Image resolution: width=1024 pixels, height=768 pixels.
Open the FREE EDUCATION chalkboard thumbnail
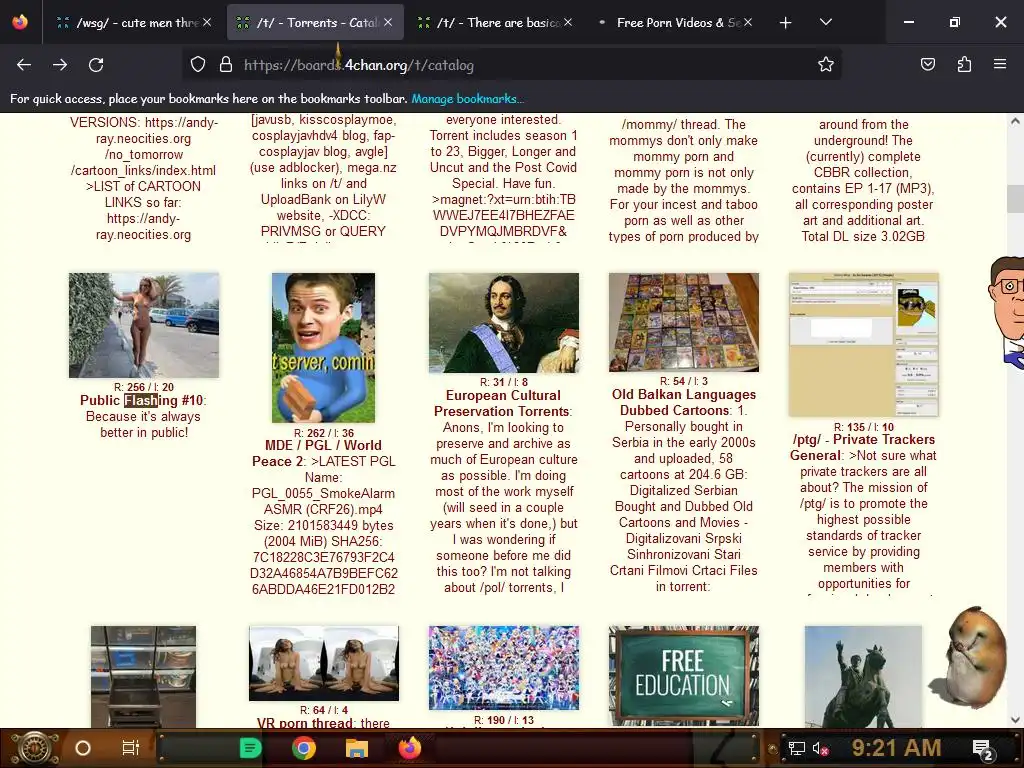point(684,676)
